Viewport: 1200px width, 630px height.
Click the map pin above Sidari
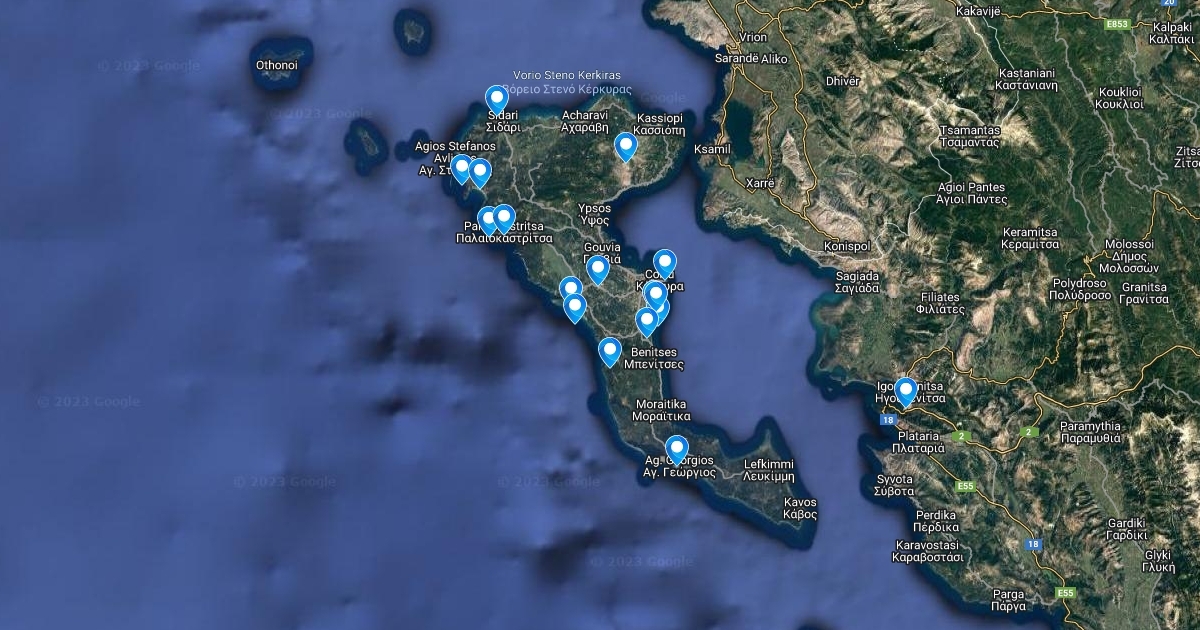pos(497,99)
